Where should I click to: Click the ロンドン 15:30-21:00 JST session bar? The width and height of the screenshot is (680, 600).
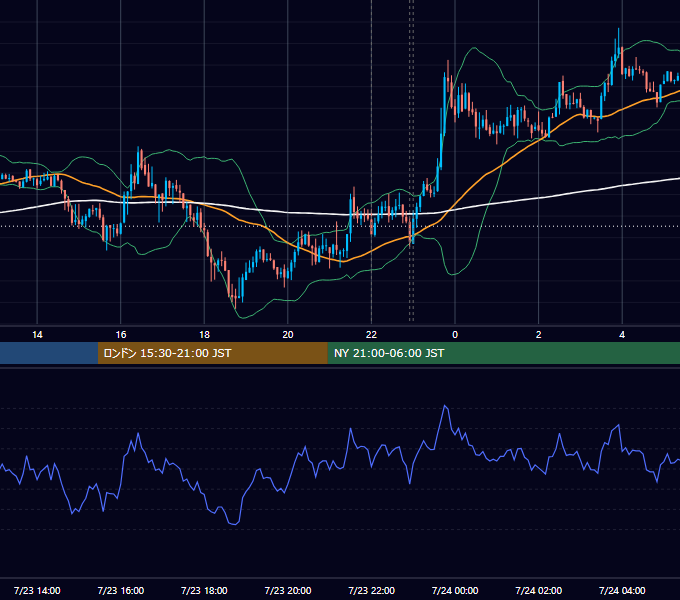pyautogui.click(x=212, y=353)
